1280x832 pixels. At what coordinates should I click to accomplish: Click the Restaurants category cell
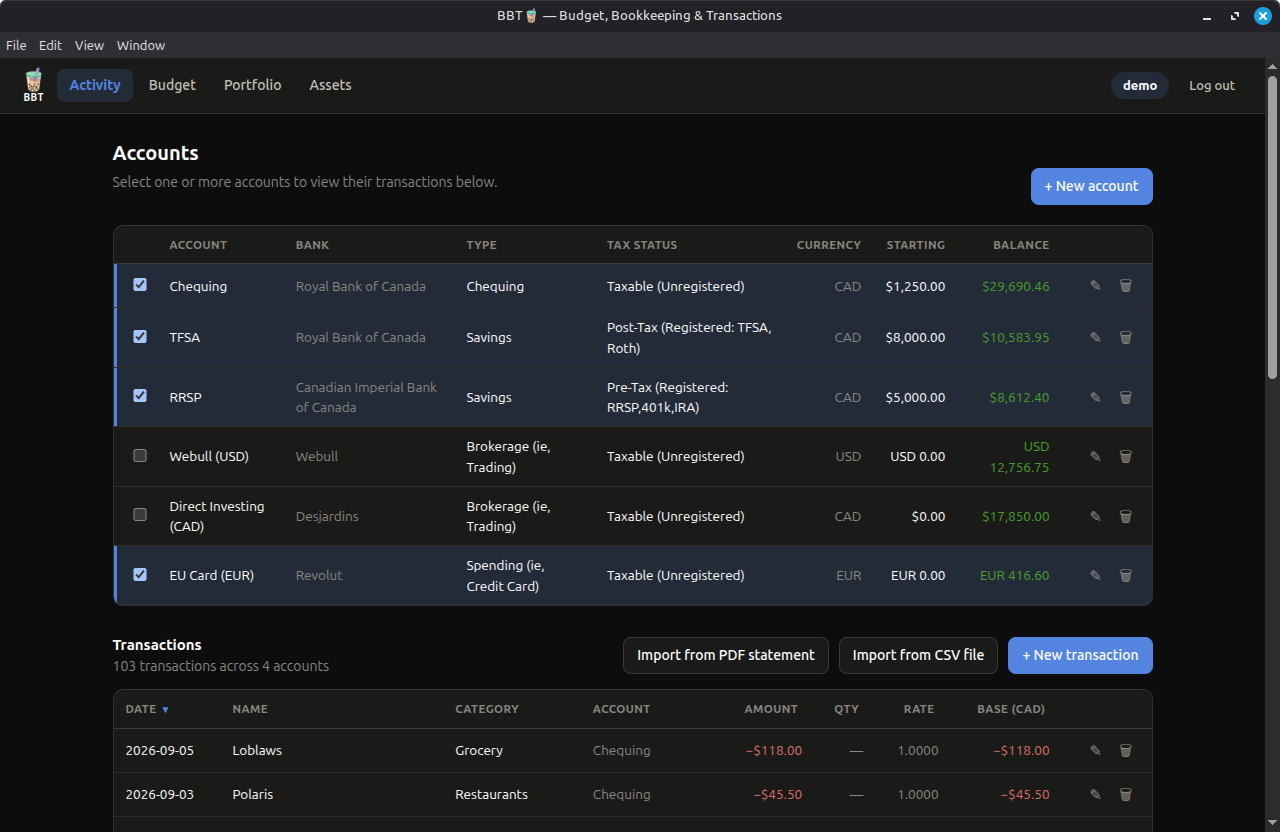(x=491, y=795)
